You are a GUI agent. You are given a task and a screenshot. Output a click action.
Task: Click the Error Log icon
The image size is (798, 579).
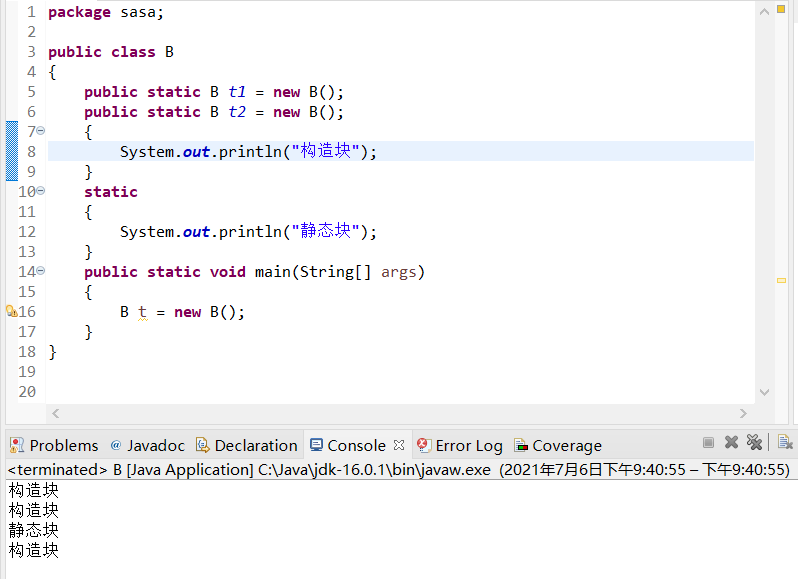[424, 445]
